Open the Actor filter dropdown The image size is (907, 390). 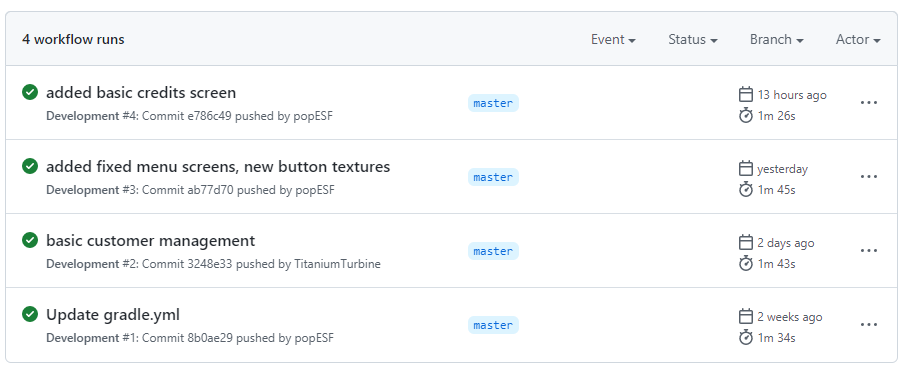coord(858,39)
